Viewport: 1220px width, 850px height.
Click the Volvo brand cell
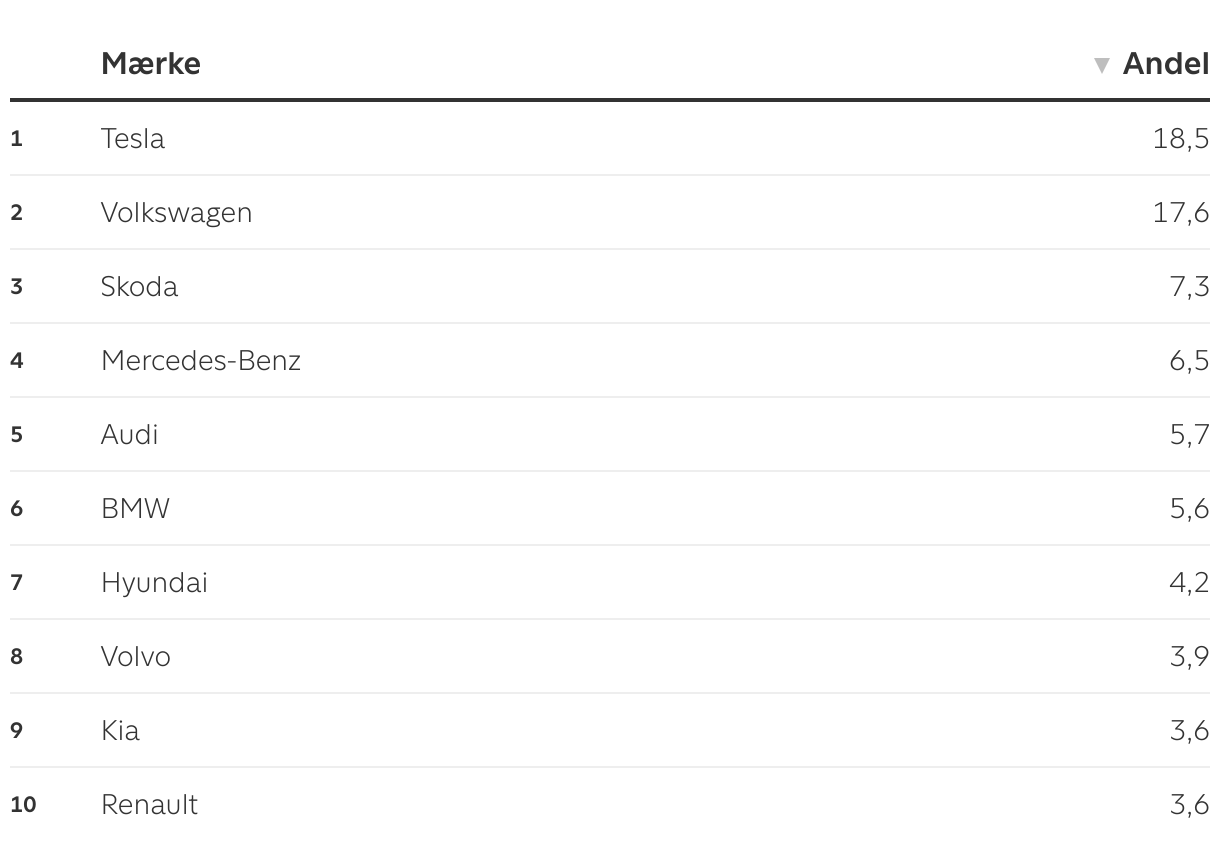pyautogui.click(x=135, y=657)
